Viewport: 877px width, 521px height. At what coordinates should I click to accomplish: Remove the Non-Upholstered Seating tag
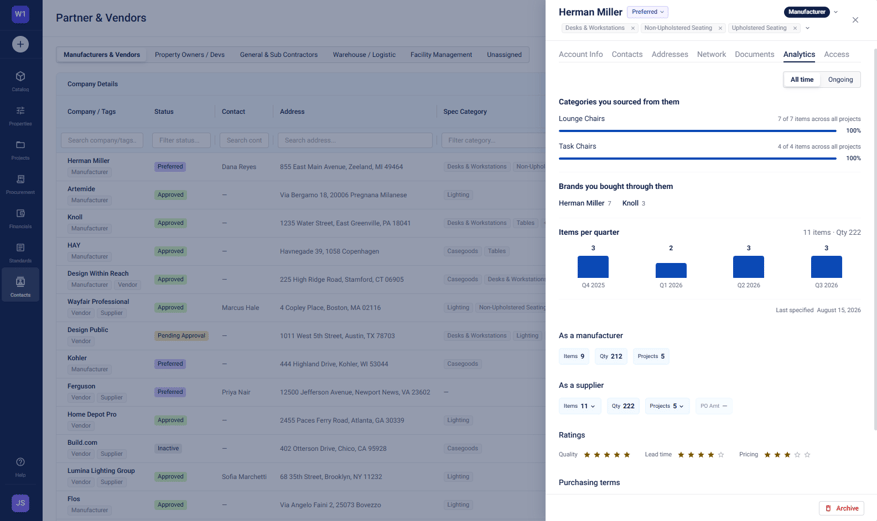tap(720, 28)
